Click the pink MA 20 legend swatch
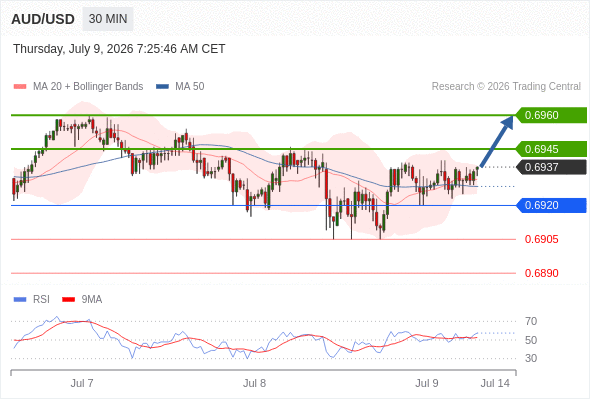The width and height of the screenshot is (590, 400). click(x=20, y=87)
